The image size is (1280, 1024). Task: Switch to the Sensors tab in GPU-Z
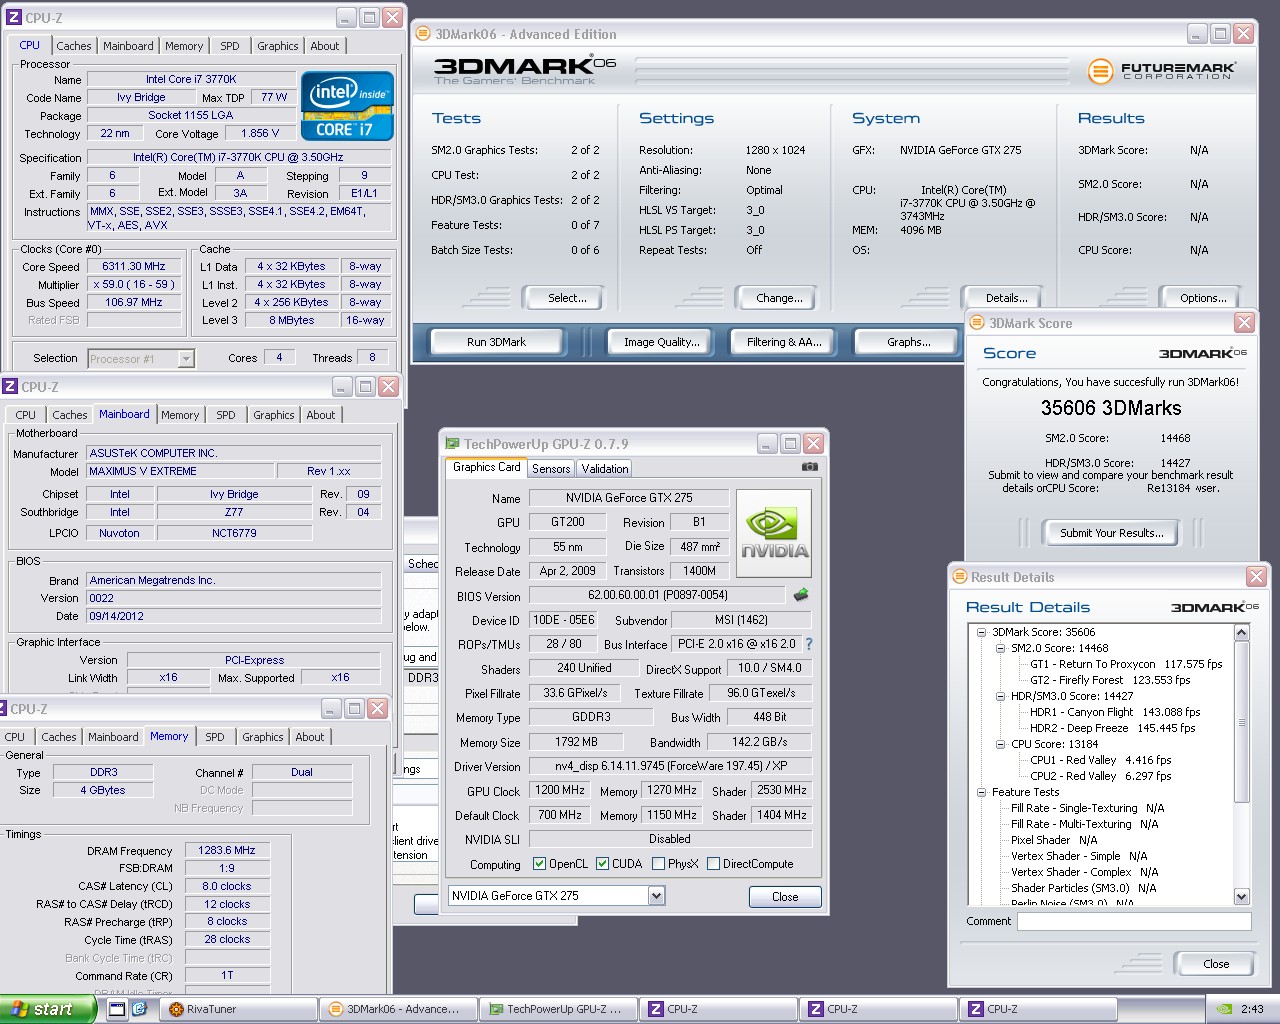(x=551, y=468)
